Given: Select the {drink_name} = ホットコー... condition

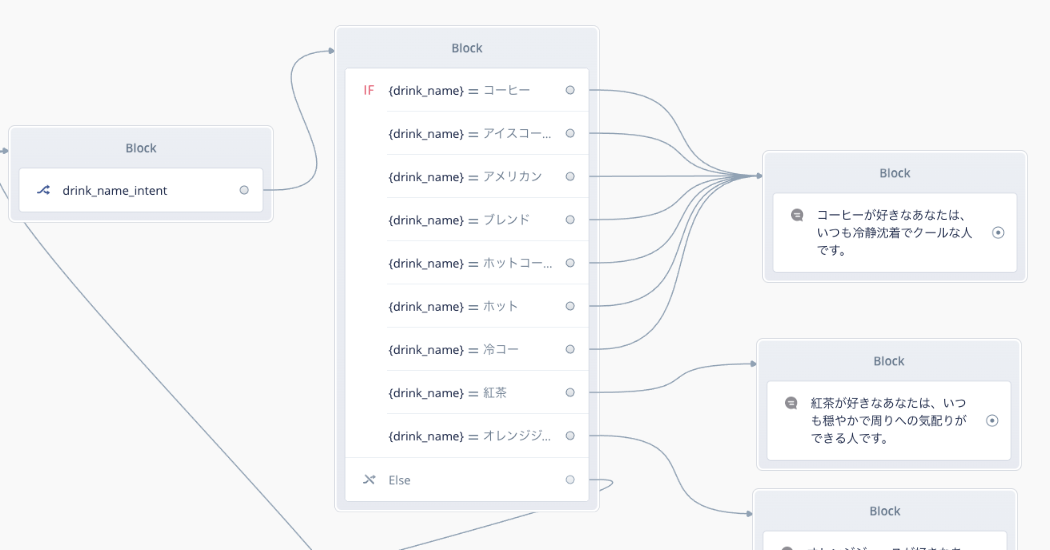Looking at the screenshot, I should [x=470, y=263].
